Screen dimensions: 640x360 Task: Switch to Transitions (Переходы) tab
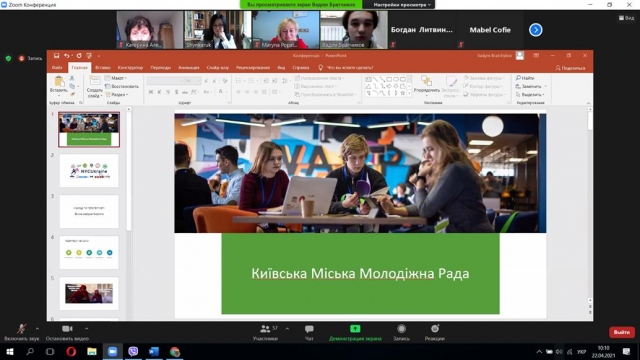pos(160,68)
